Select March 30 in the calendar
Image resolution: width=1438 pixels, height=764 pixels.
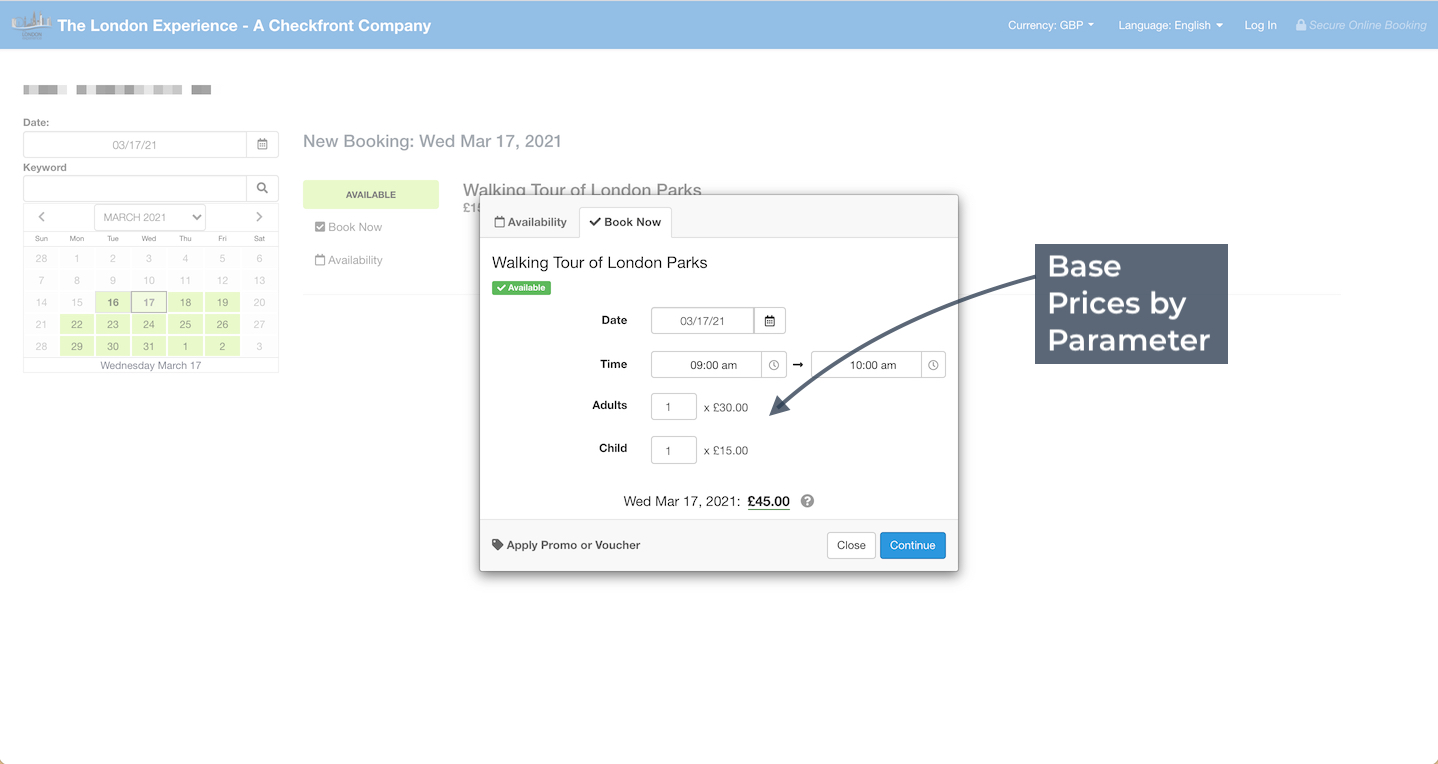click(113, 346)
